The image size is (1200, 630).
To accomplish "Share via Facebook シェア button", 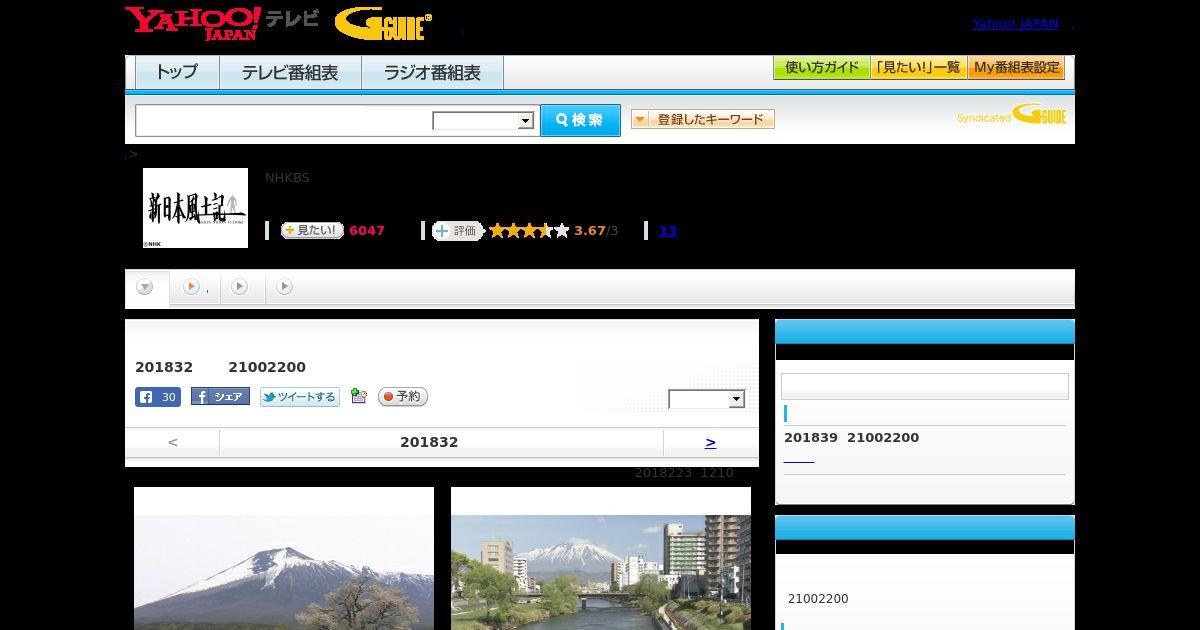I will coord(220,397).
